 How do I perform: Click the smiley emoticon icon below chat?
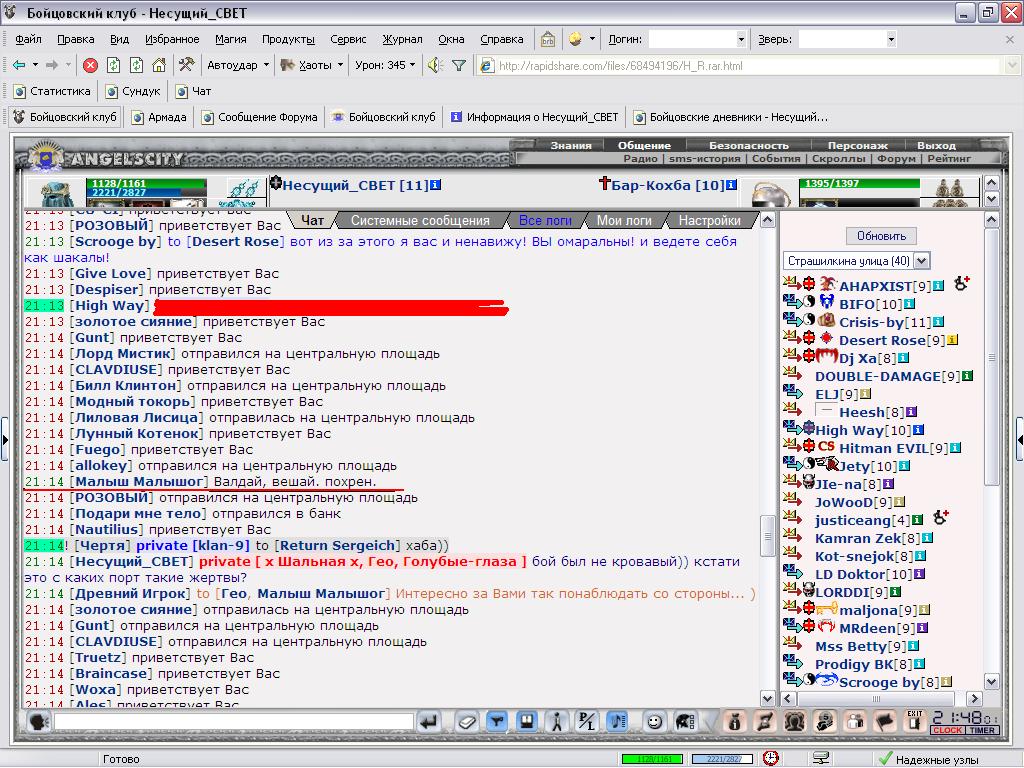click(x=654, y=722)
